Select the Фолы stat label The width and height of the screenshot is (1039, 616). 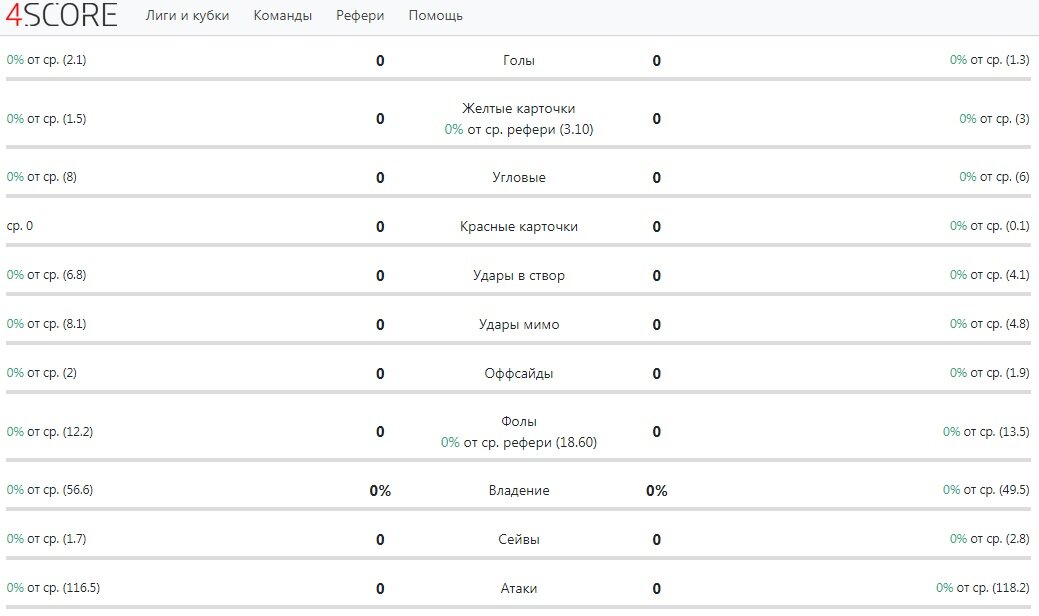(519, 421)
